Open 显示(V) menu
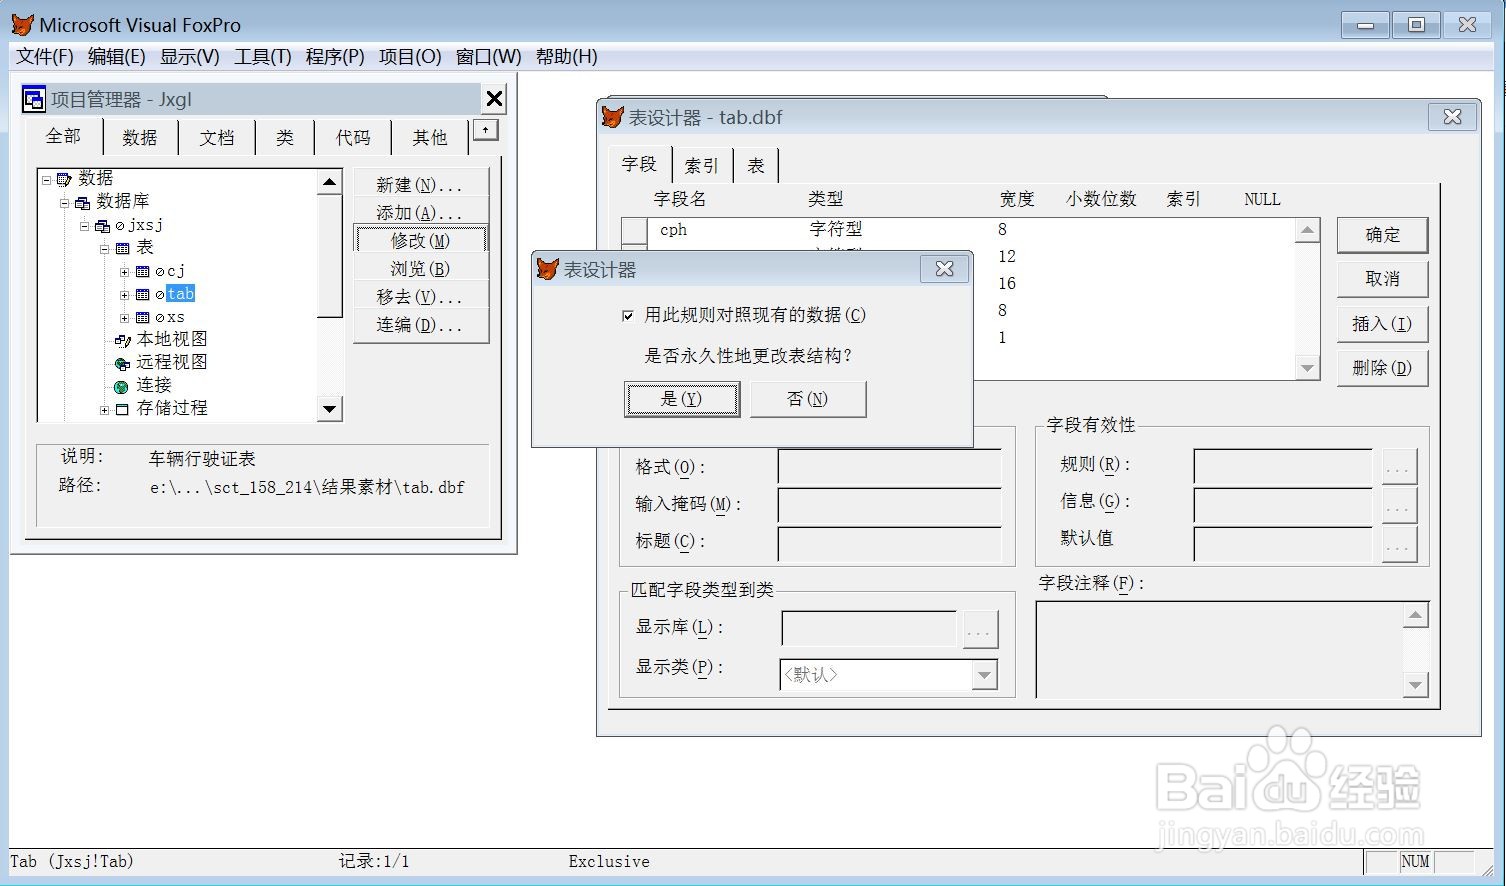The width and height of the screenshot is (1506, 886). [190, 57]
